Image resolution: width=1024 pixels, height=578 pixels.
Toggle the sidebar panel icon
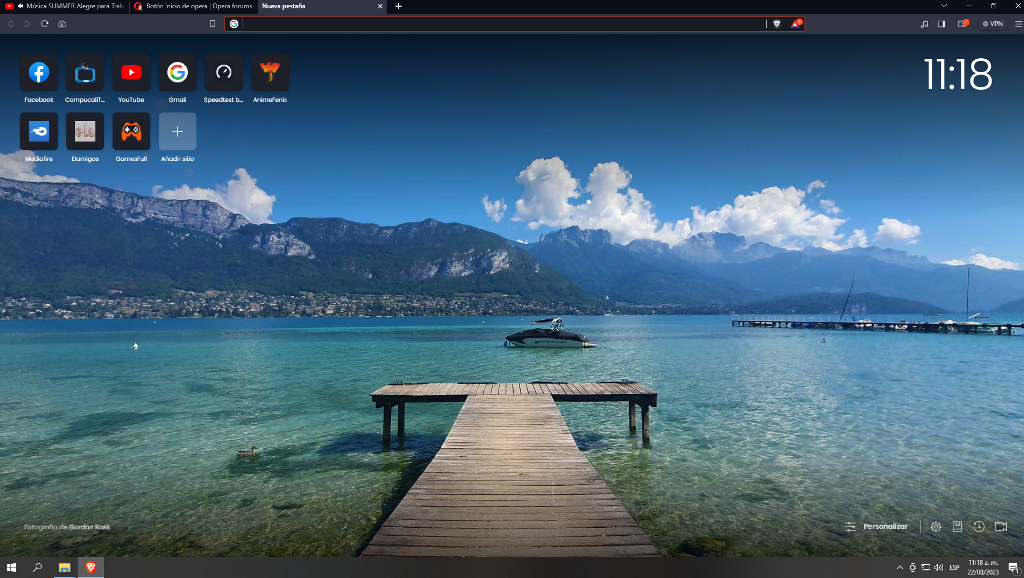941,23
